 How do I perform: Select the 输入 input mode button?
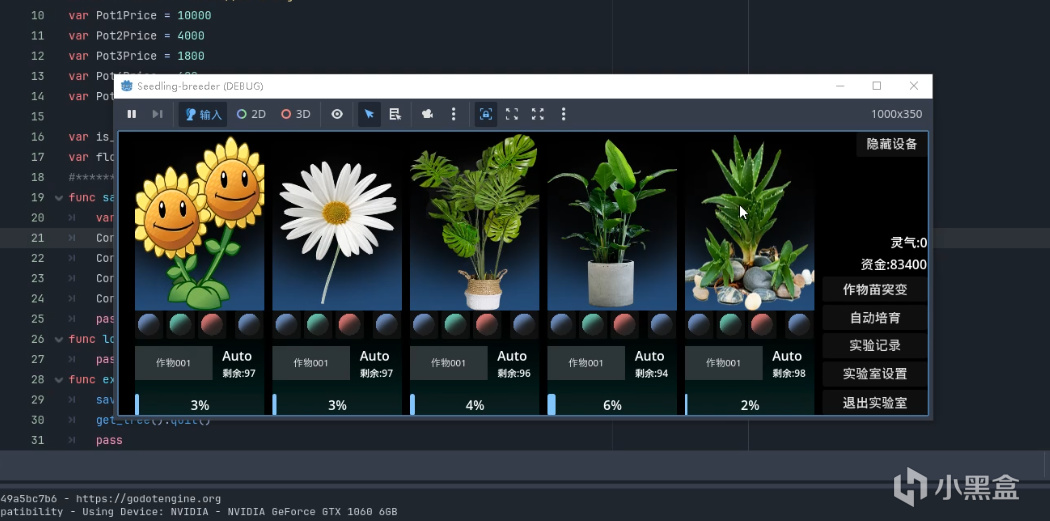coord(204,115)
